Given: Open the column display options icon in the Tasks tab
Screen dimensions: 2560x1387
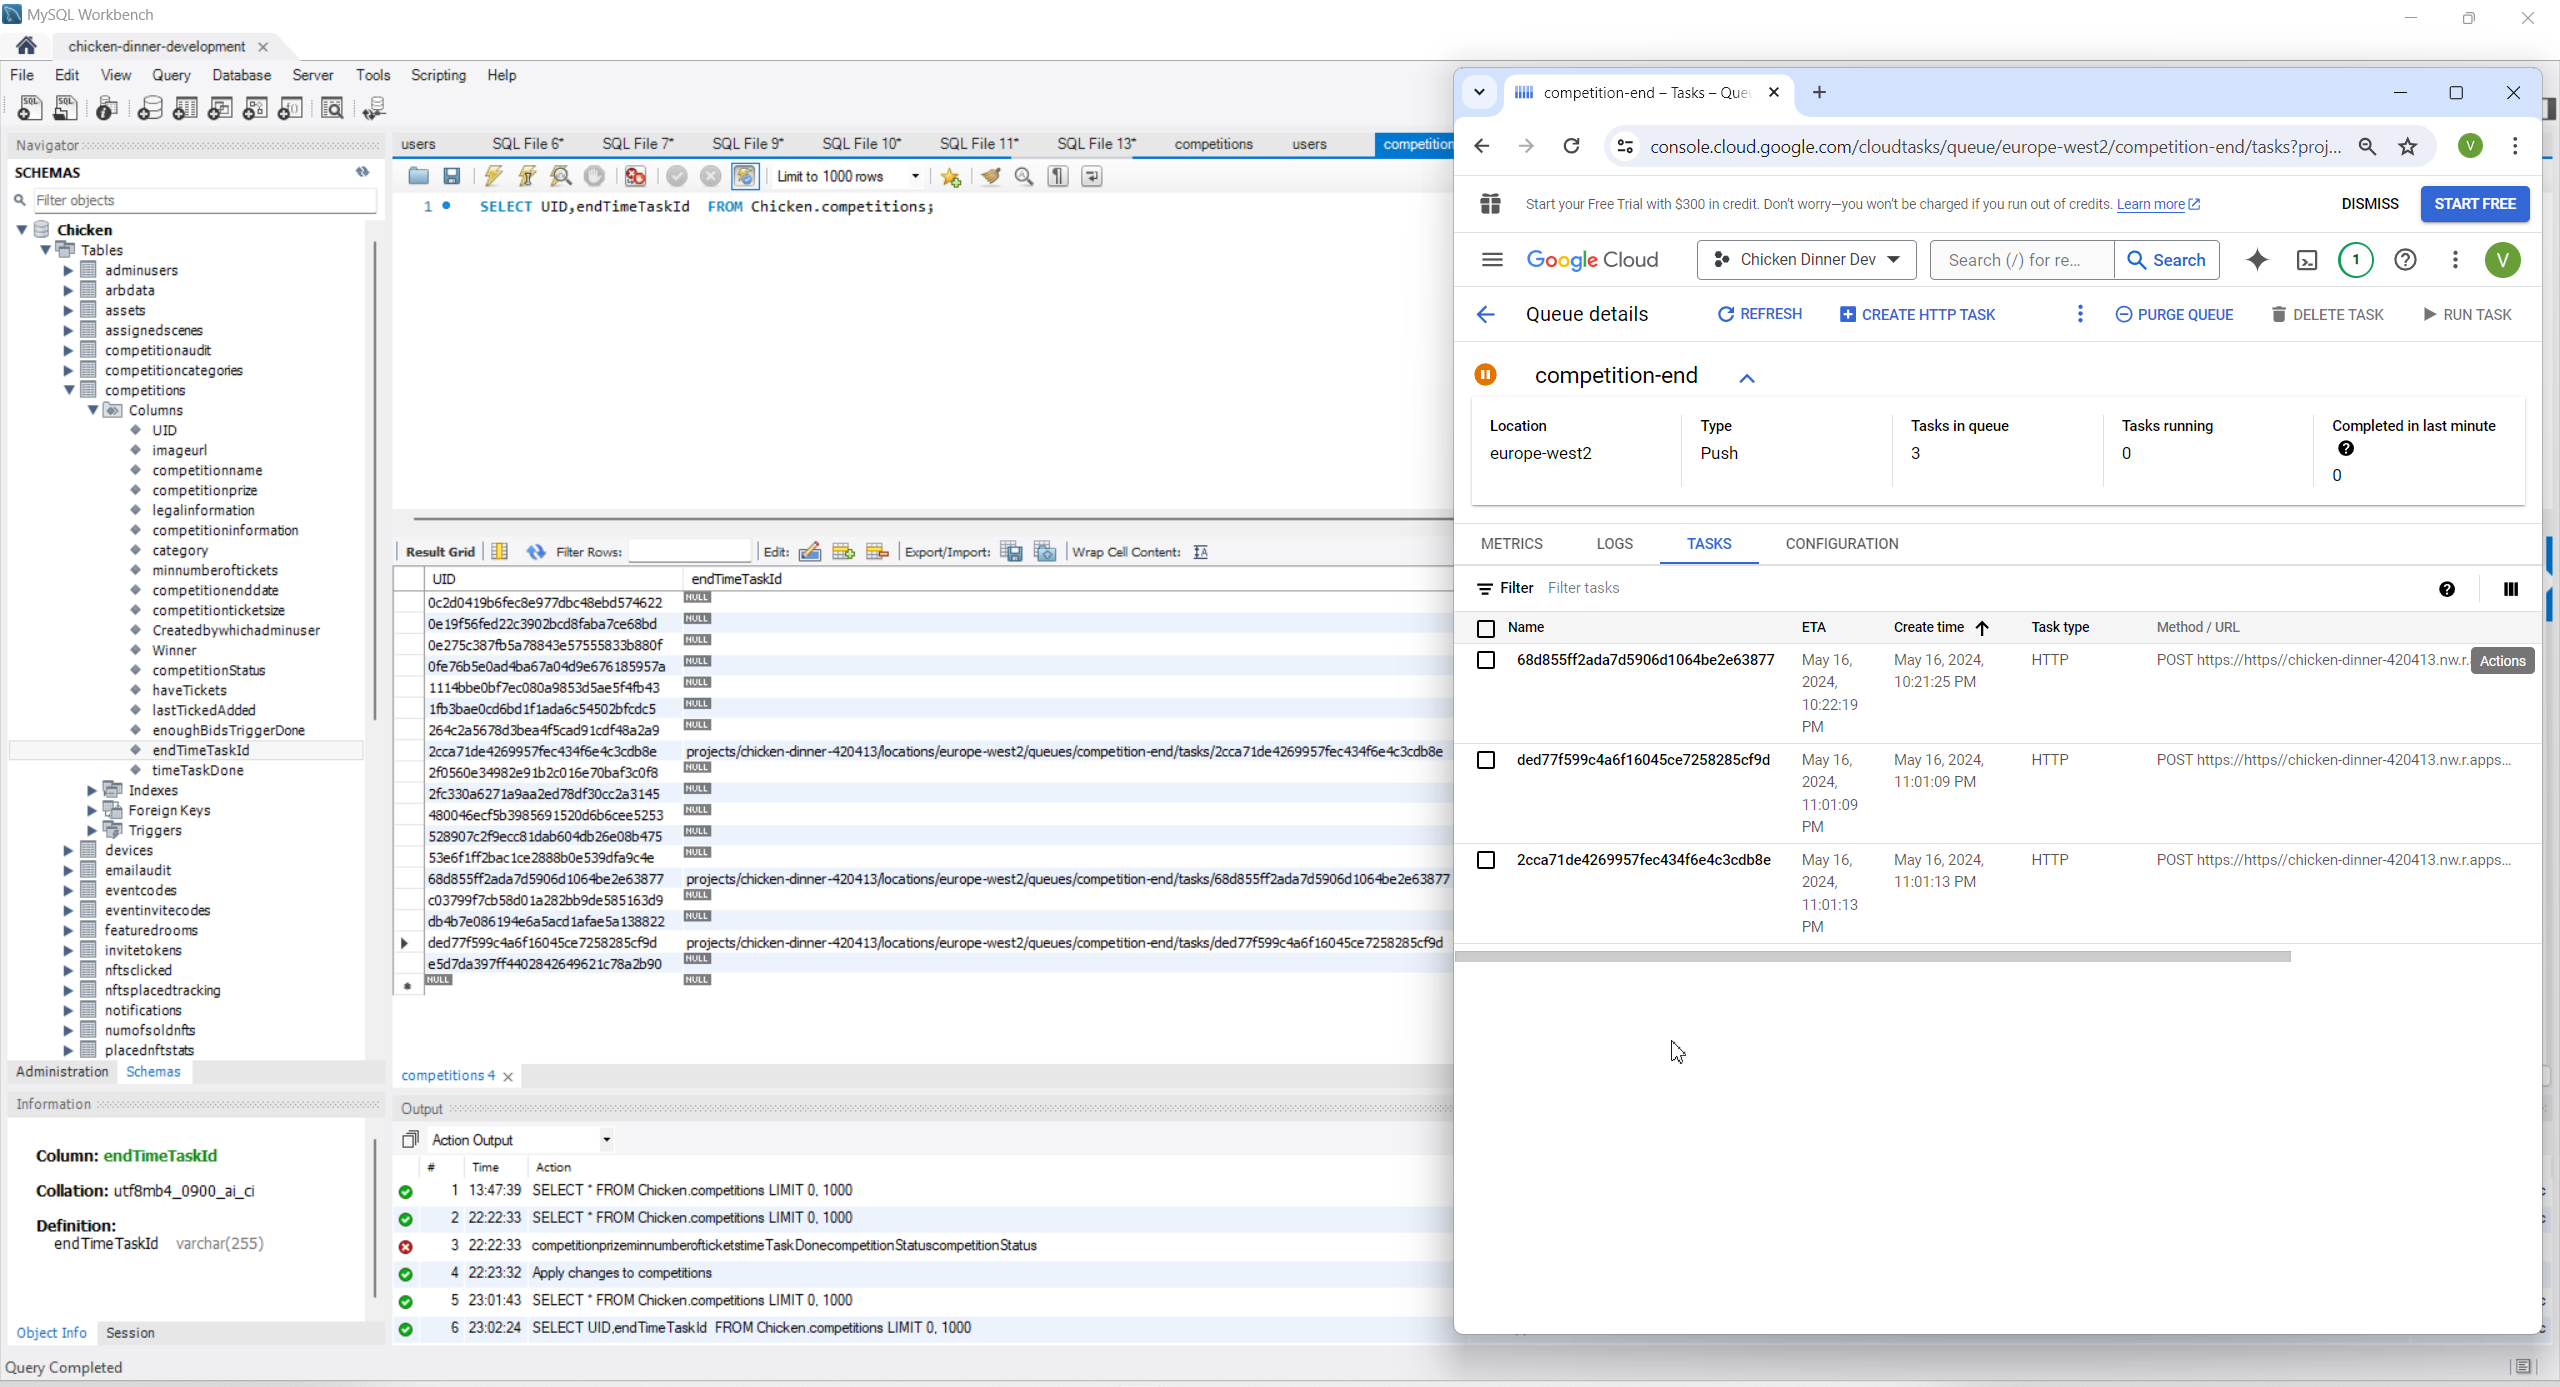Looking at the screenshot, I should [2510, 589].
